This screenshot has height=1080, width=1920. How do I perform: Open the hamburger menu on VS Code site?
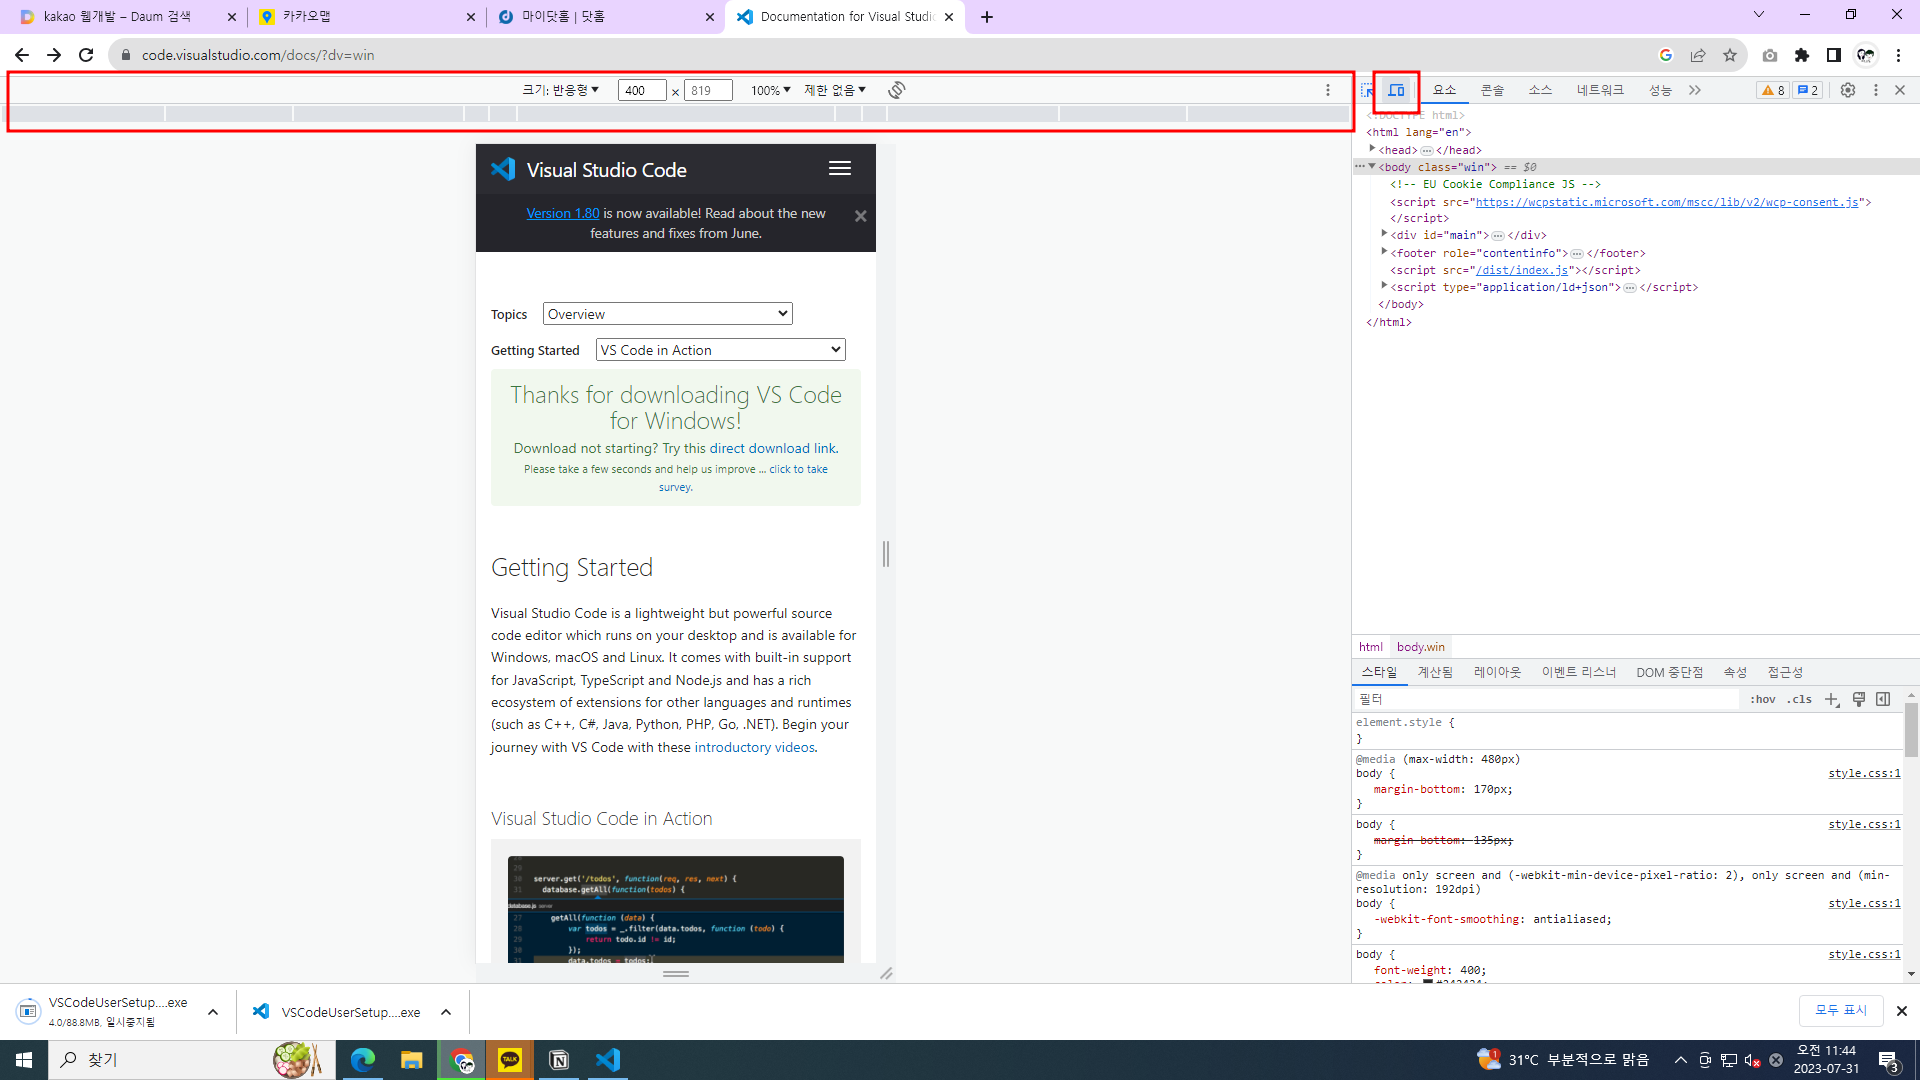pyautogui.click(x=840, y=169)
